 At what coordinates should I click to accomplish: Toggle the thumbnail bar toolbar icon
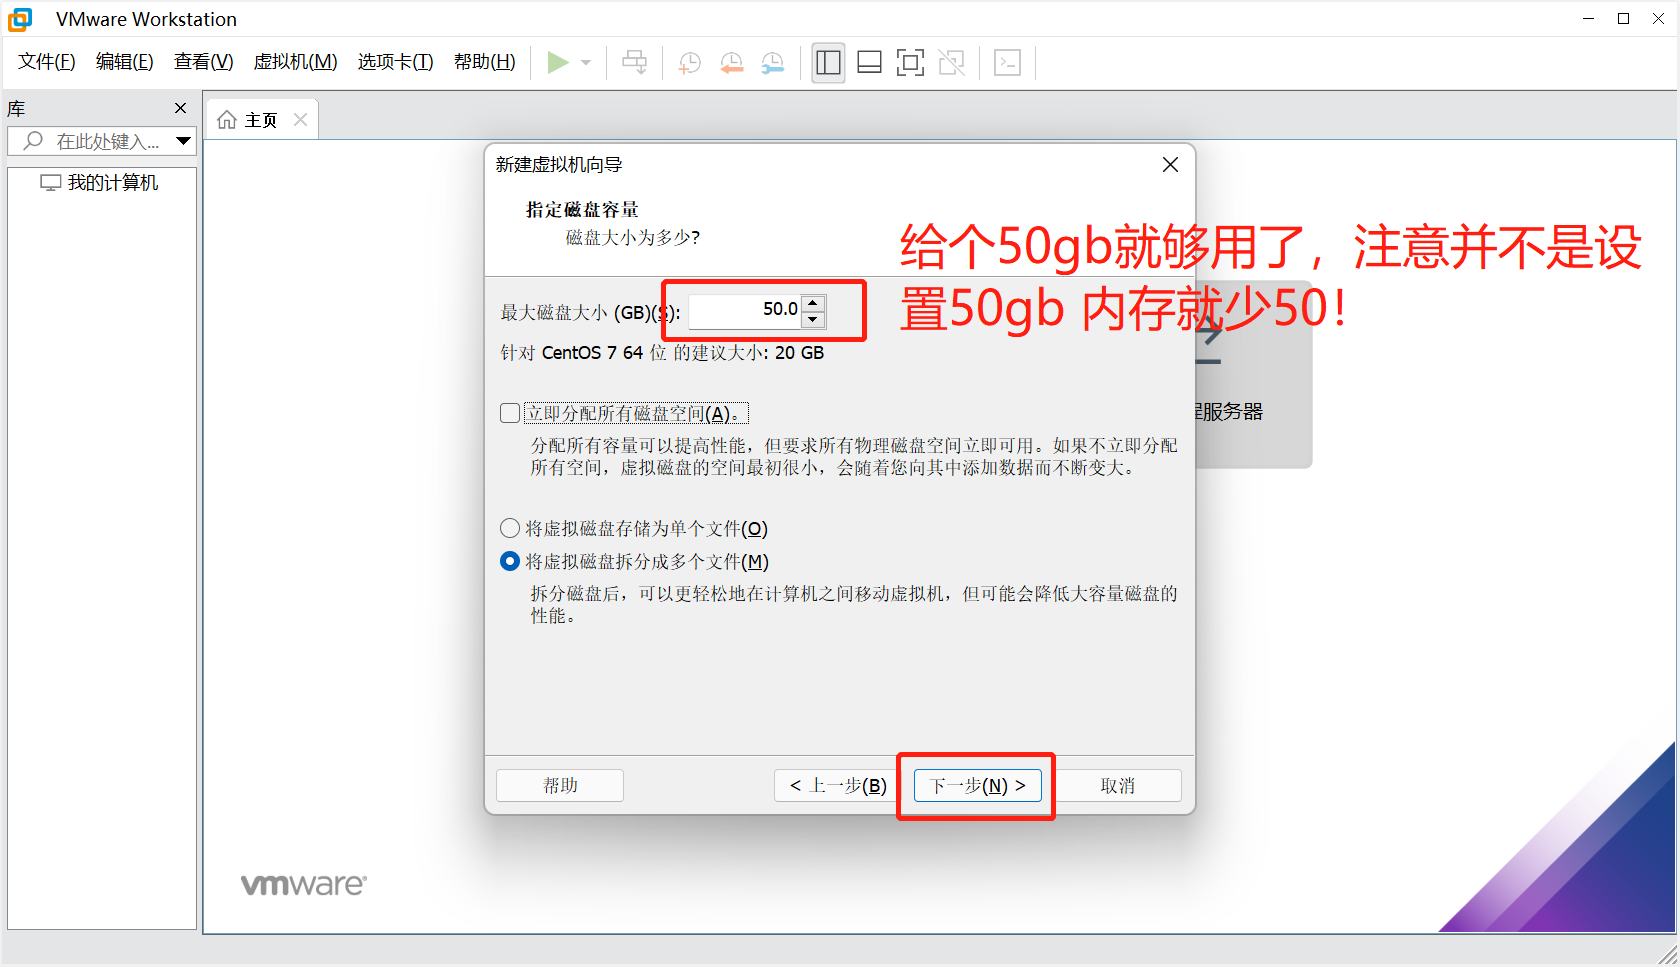pos(869,62)
